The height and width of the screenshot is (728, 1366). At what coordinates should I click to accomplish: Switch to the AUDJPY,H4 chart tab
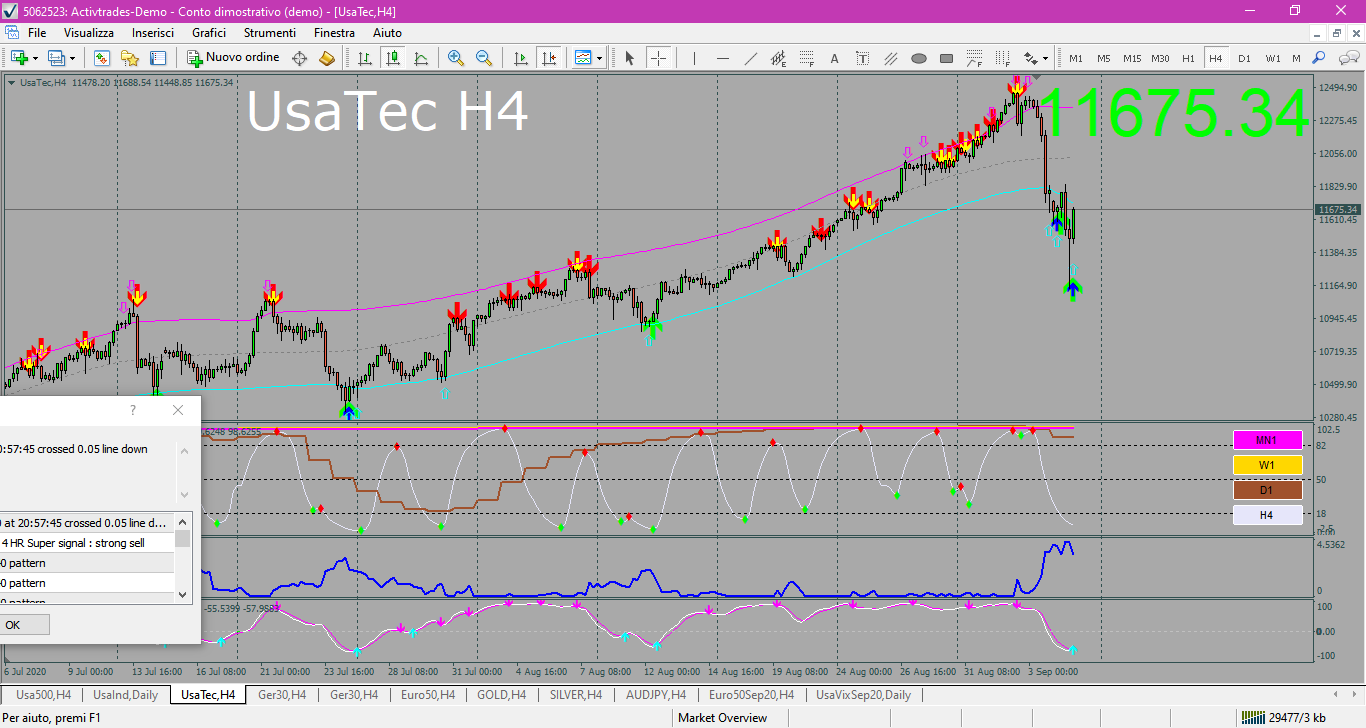(656, 694)
